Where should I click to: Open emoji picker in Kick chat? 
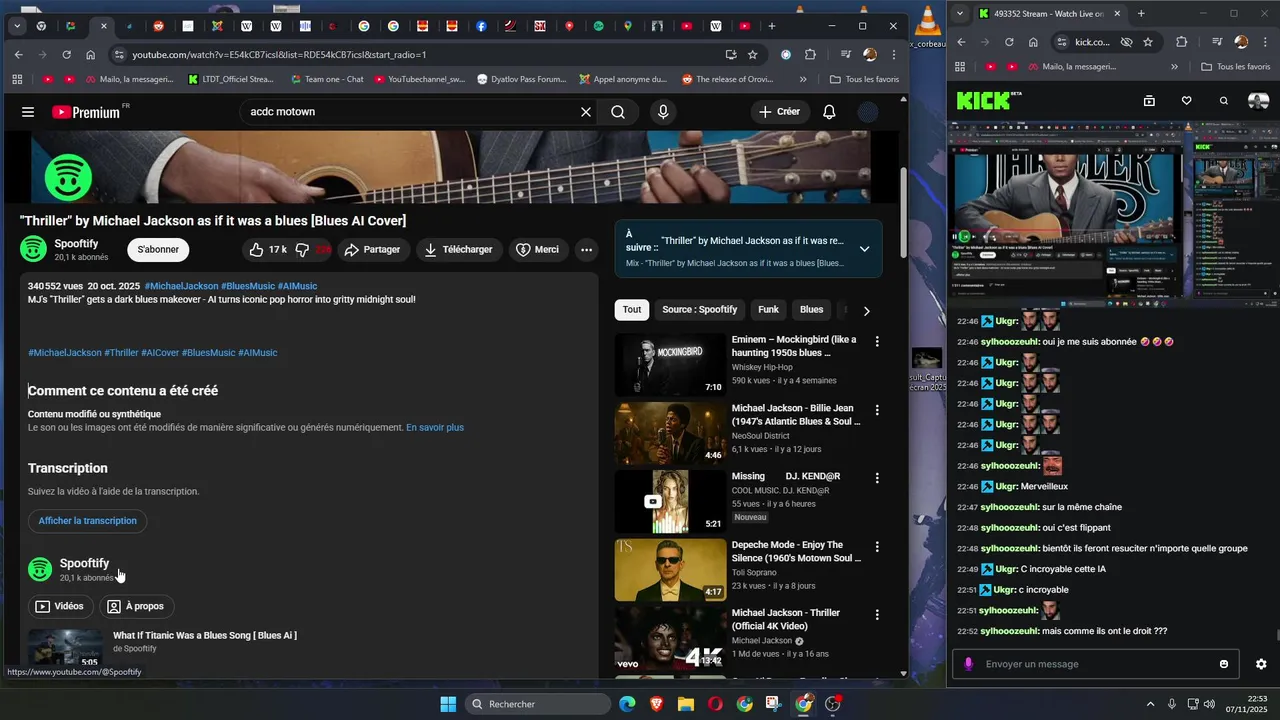click(1224, 664)
